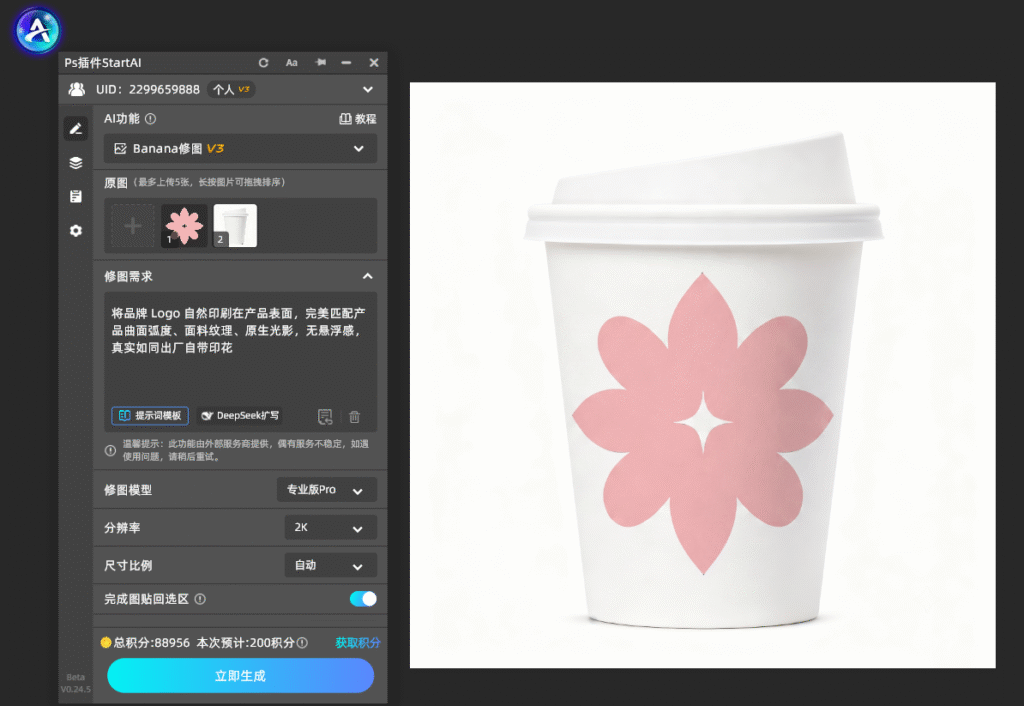Click into the retouch prompt text area
This screenshot has width=1024, height=706.
coord(240,348)
